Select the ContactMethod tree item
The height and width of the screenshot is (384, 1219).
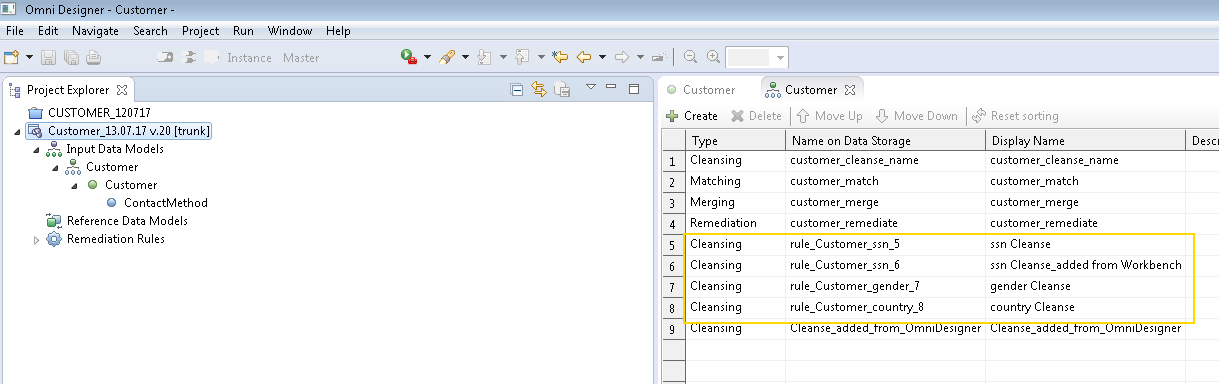(156, 203)
